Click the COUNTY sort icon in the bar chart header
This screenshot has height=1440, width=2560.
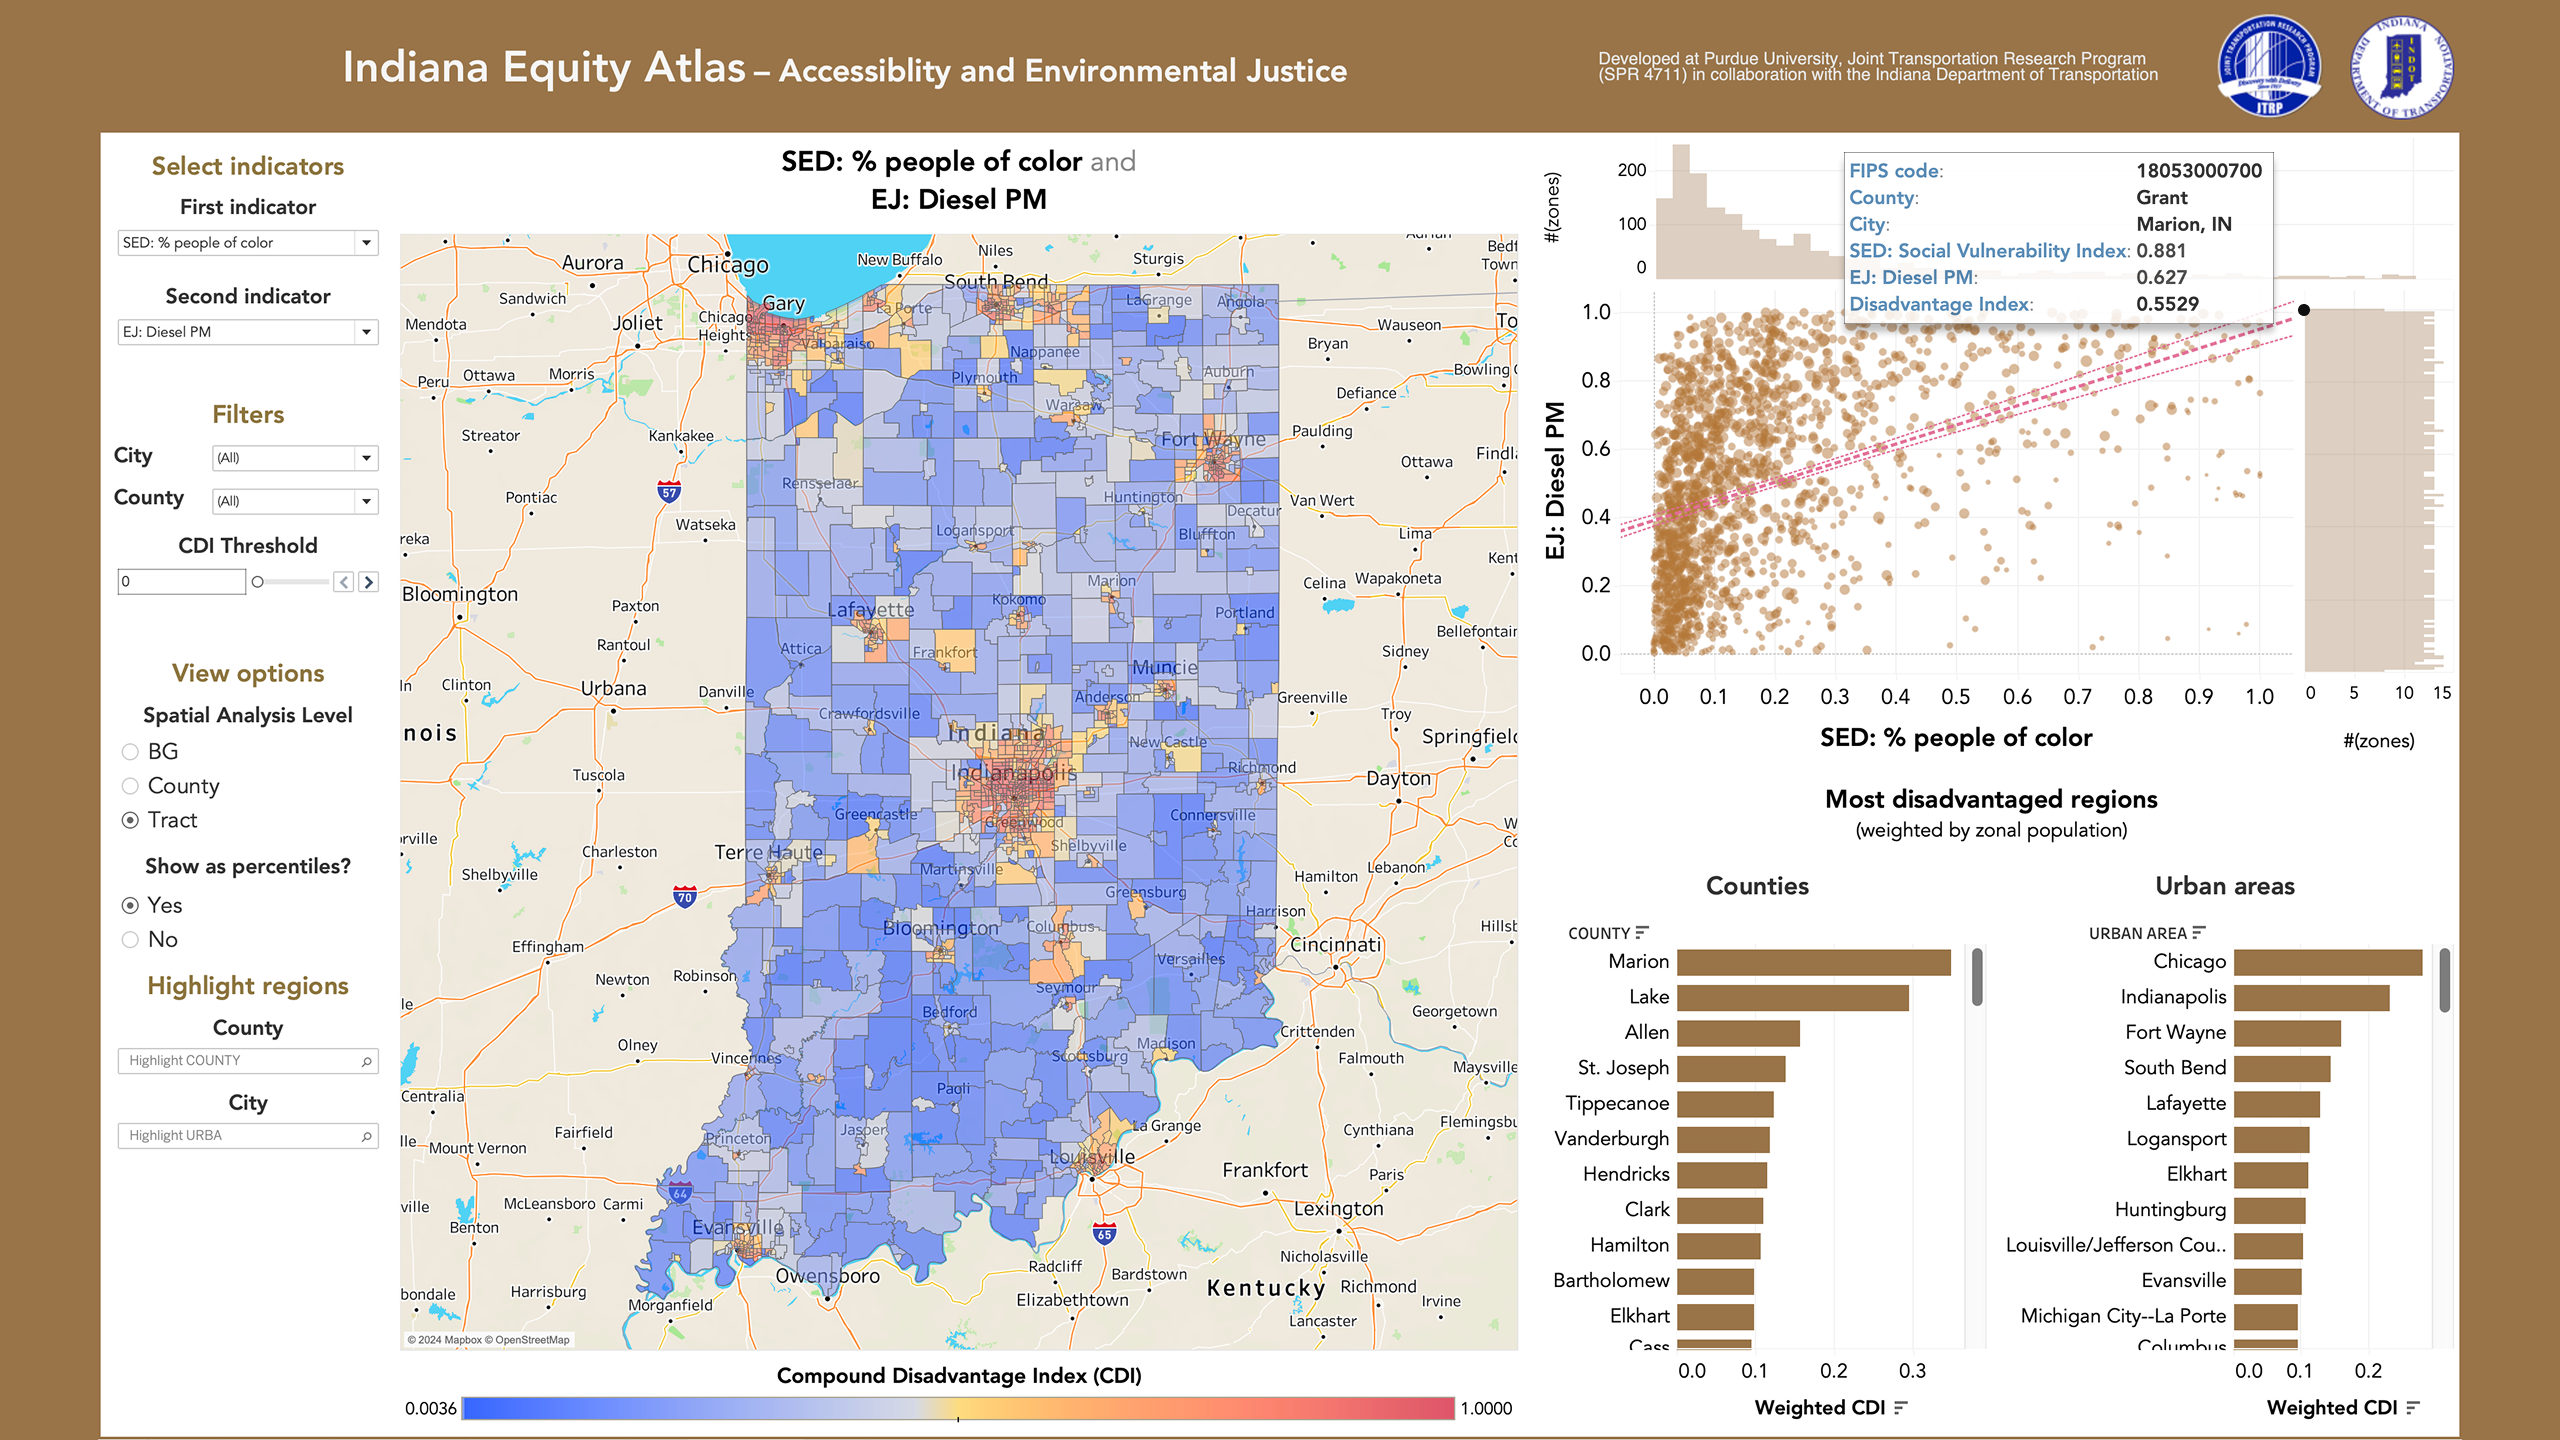tap(1641, 932)
